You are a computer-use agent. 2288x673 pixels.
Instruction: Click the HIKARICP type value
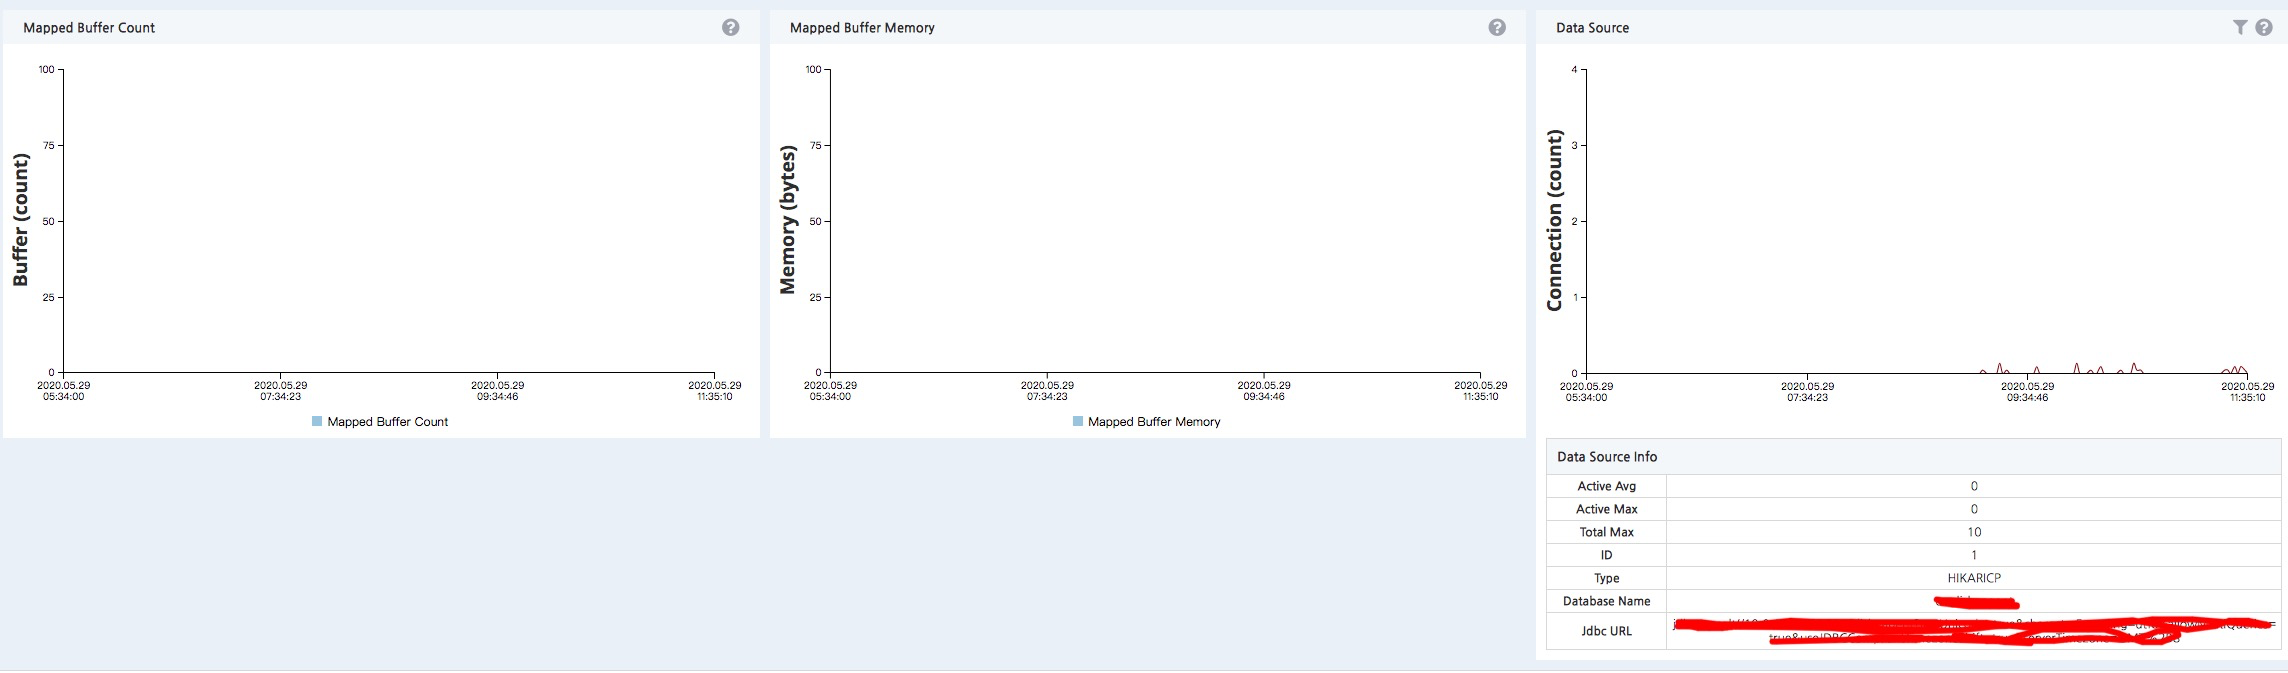(x=1973, y=578)
